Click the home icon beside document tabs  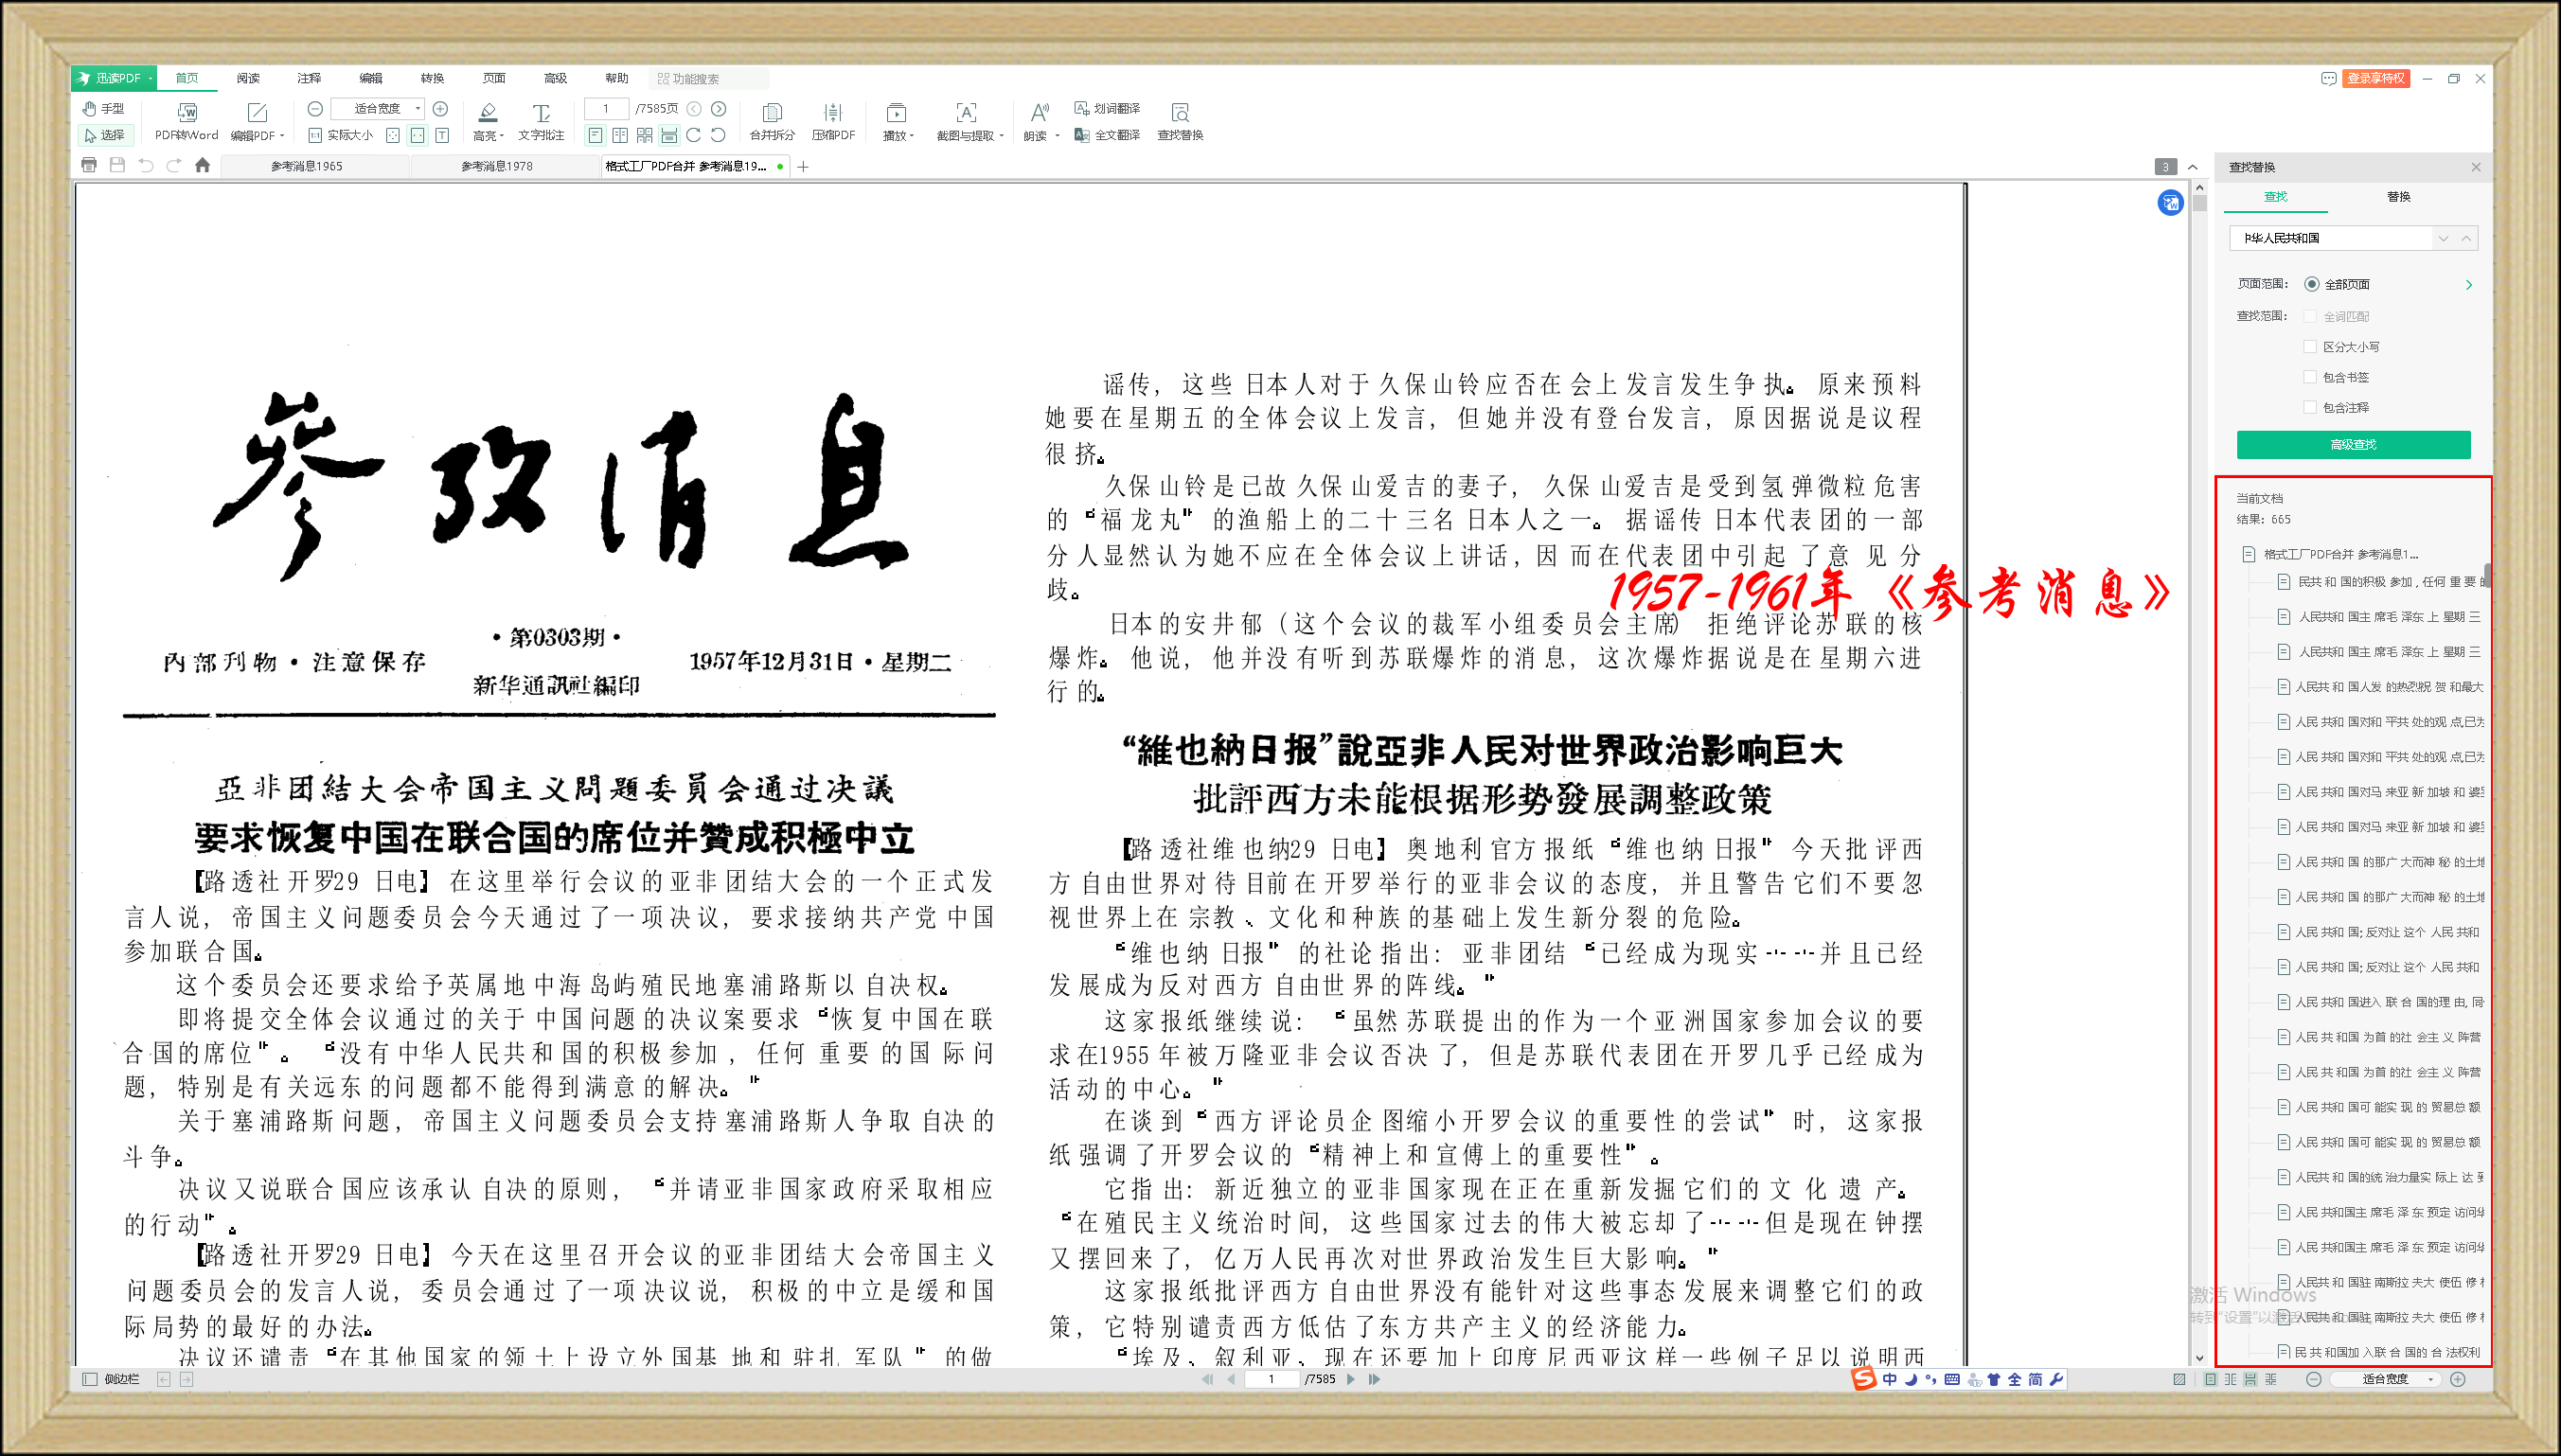[x=202, y=165]
